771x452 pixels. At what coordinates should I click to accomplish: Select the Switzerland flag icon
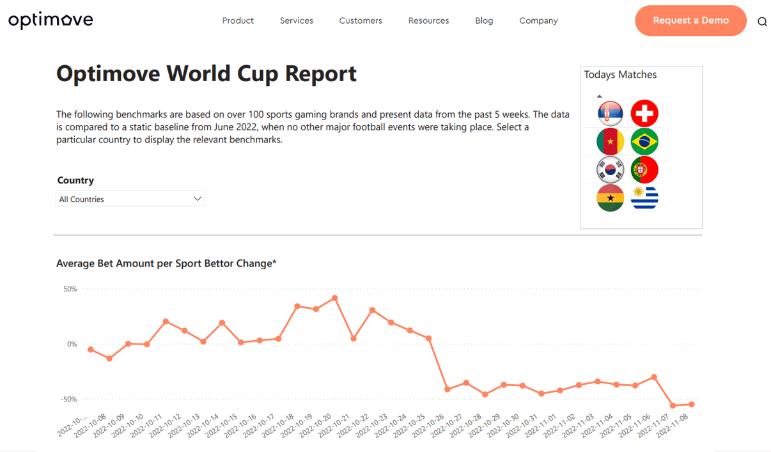click(644, 113)
